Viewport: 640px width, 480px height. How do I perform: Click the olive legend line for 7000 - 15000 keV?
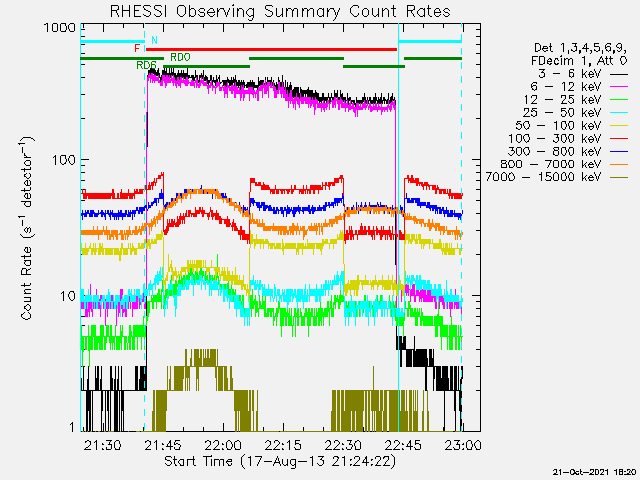click(619, 177)
